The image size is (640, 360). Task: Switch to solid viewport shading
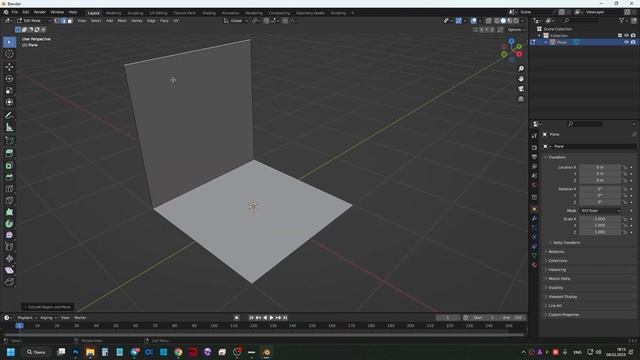pos(503,20)
